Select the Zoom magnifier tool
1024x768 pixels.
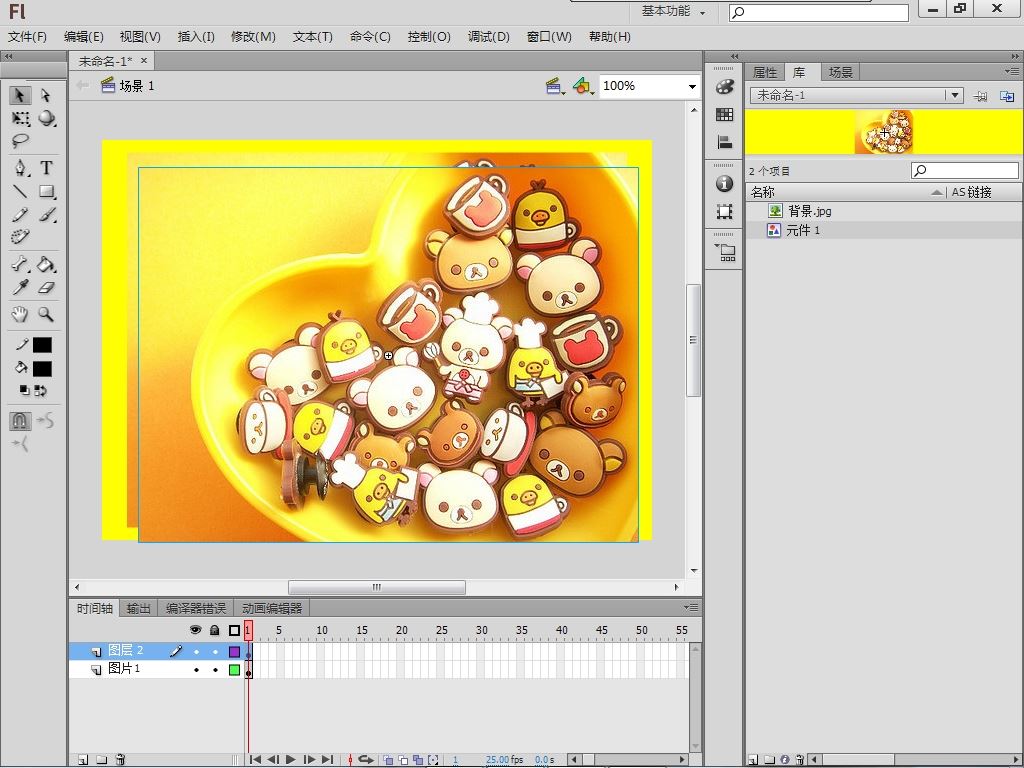click(46, 314)
